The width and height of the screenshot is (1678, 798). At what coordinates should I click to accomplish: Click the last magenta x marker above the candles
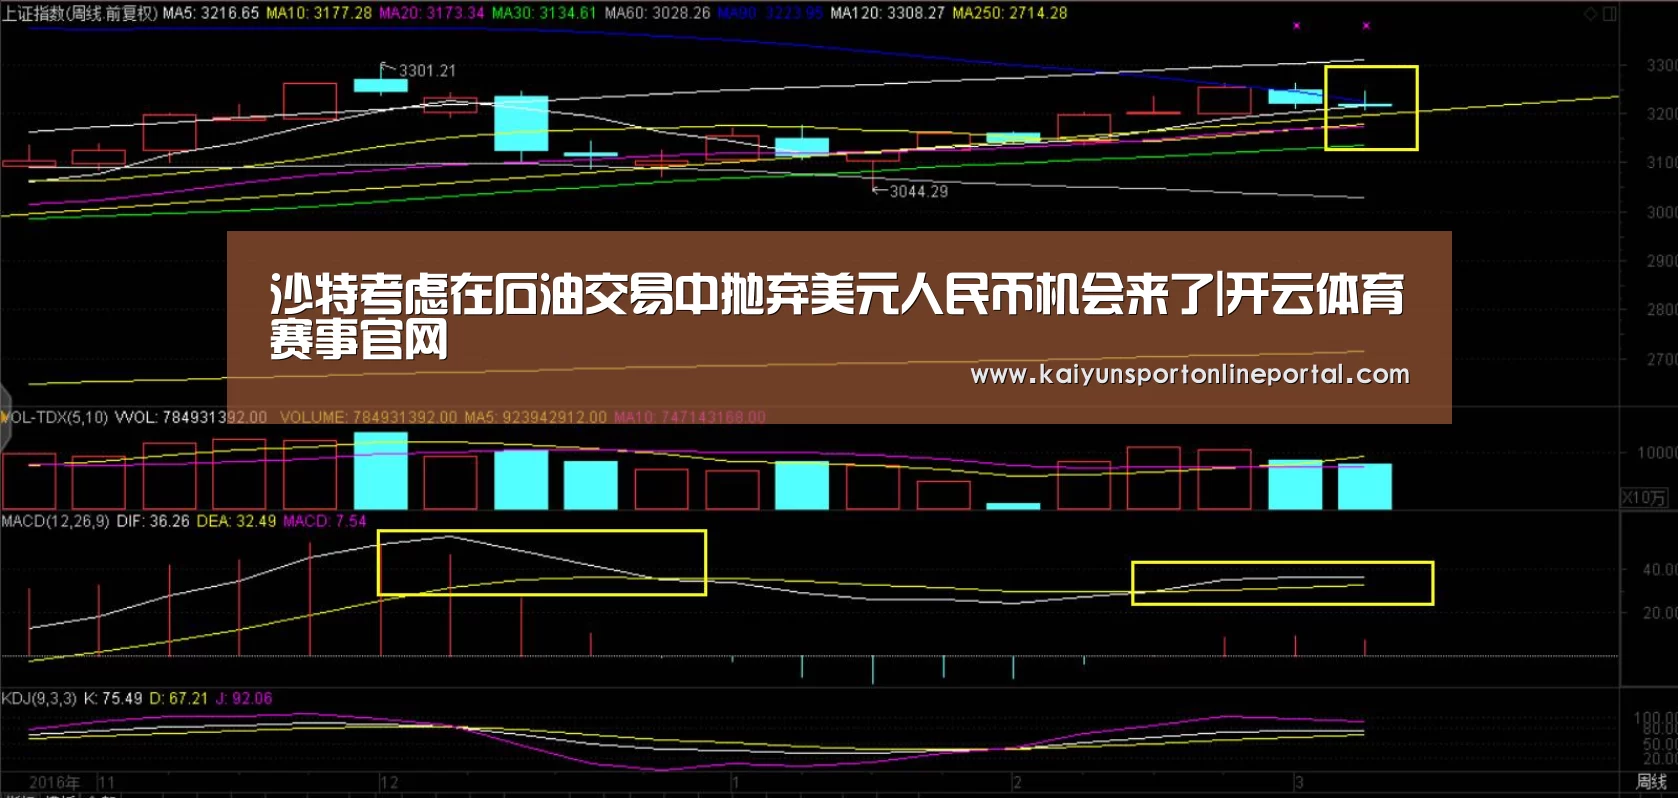pos(1366,26)
